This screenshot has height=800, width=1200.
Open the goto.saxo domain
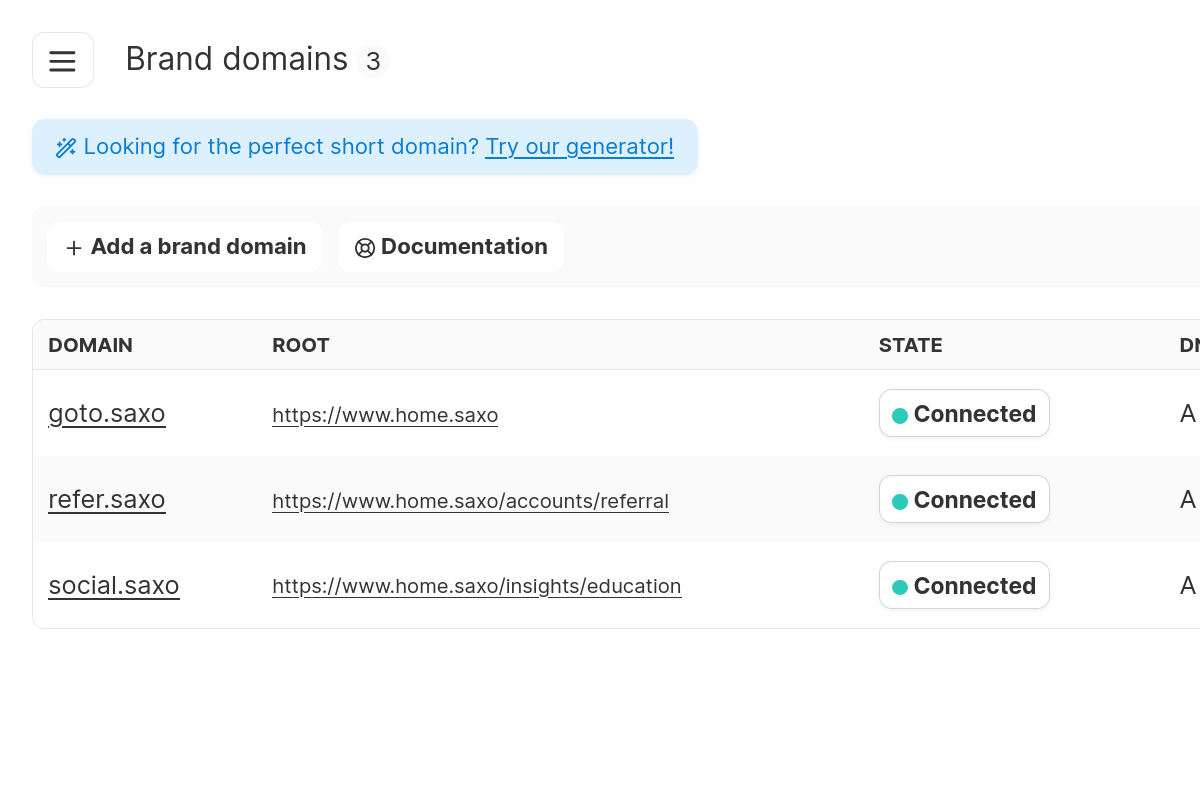(x=107, y=413)
